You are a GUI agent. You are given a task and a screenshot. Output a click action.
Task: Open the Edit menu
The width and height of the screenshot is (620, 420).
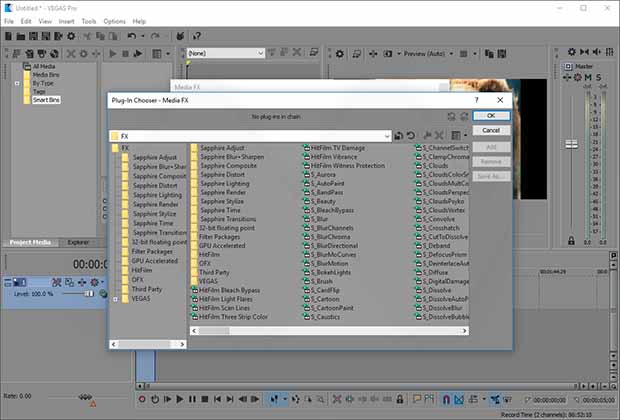point(26,21)
